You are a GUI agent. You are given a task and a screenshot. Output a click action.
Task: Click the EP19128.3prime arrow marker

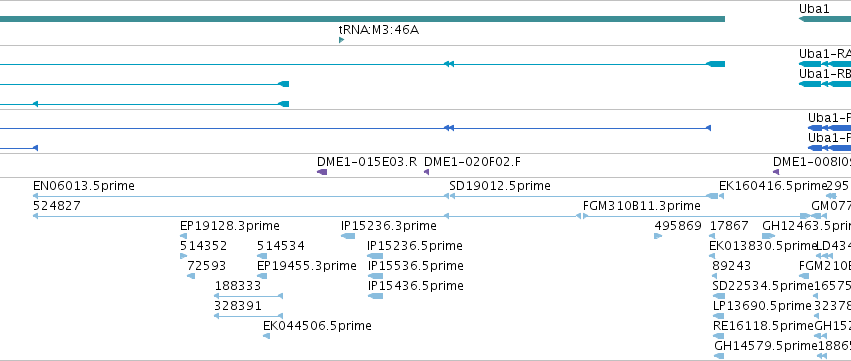(183, 236)
